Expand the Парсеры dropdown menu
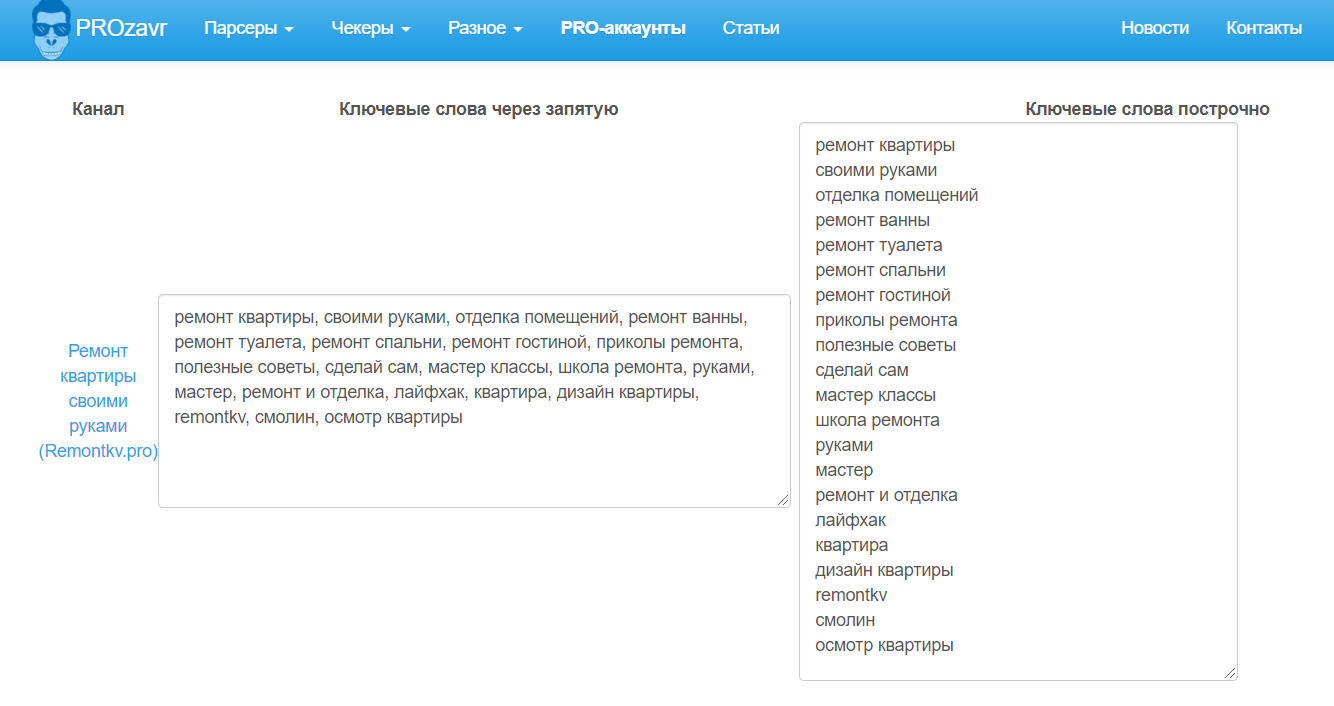This screenshot has width=1334, height=706. 249,28
